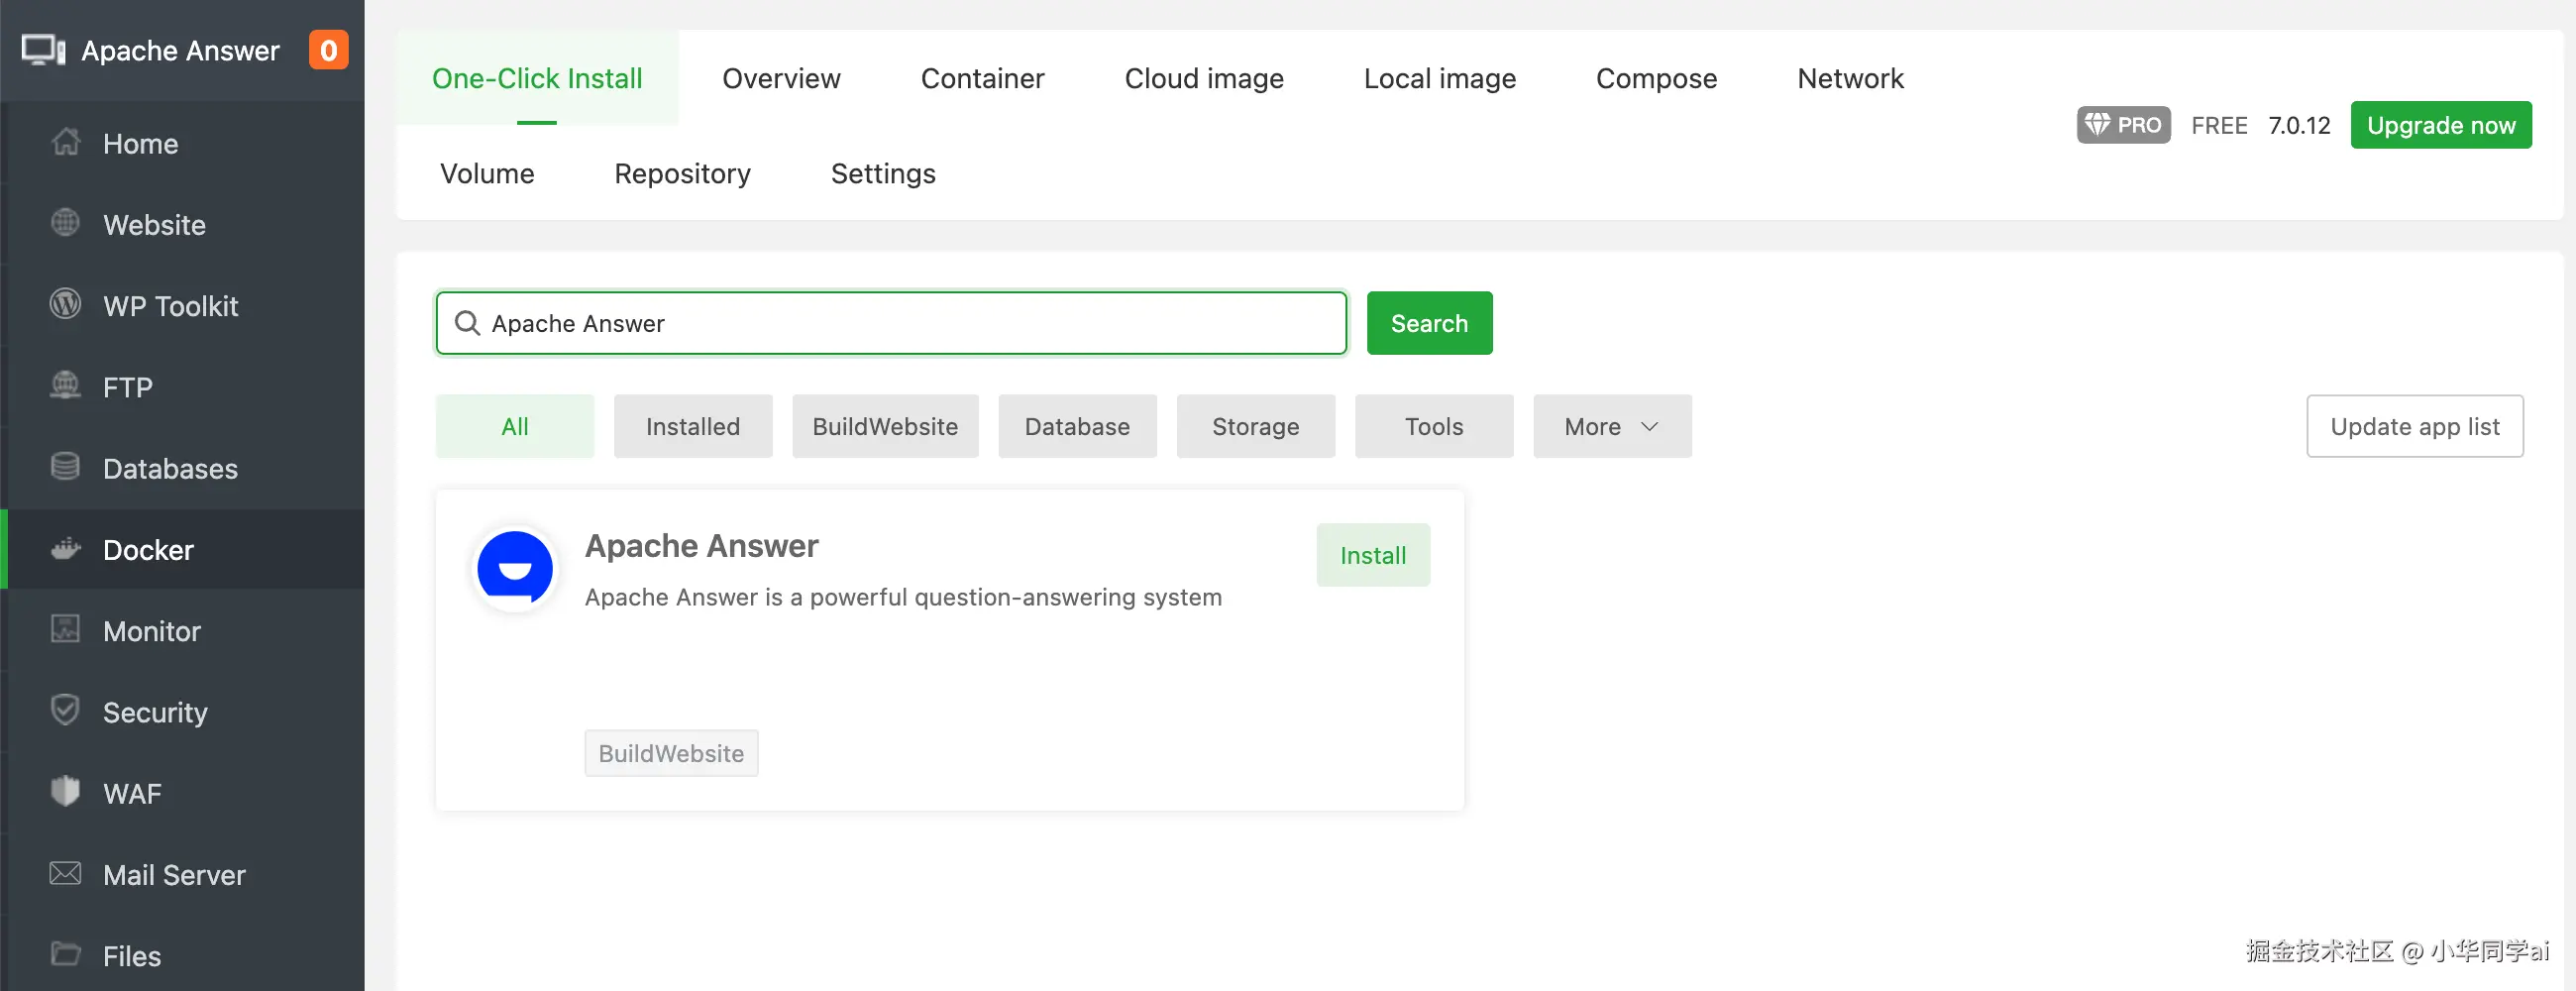Filter apps by Installed category

(693, 427)
